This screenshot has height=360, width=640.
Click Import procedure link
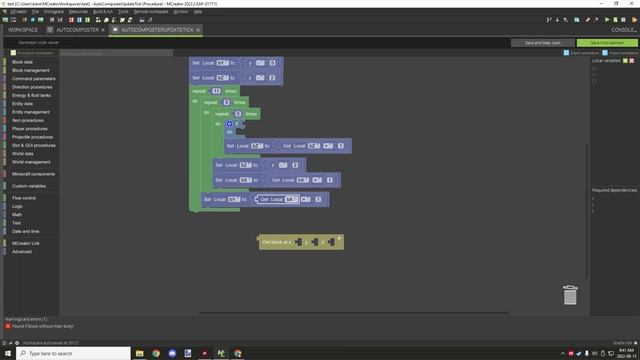pos(620,53)
